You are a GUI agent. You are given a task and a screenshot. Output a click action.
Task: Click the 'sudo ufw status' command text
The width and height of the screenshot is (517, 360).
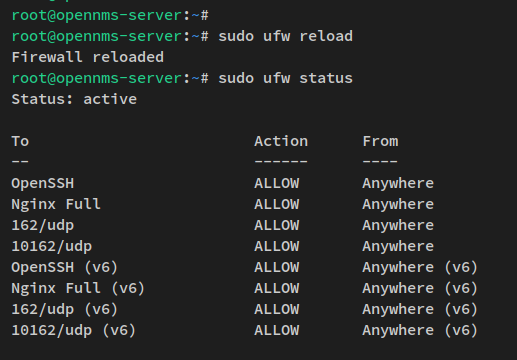pos(285,78)
